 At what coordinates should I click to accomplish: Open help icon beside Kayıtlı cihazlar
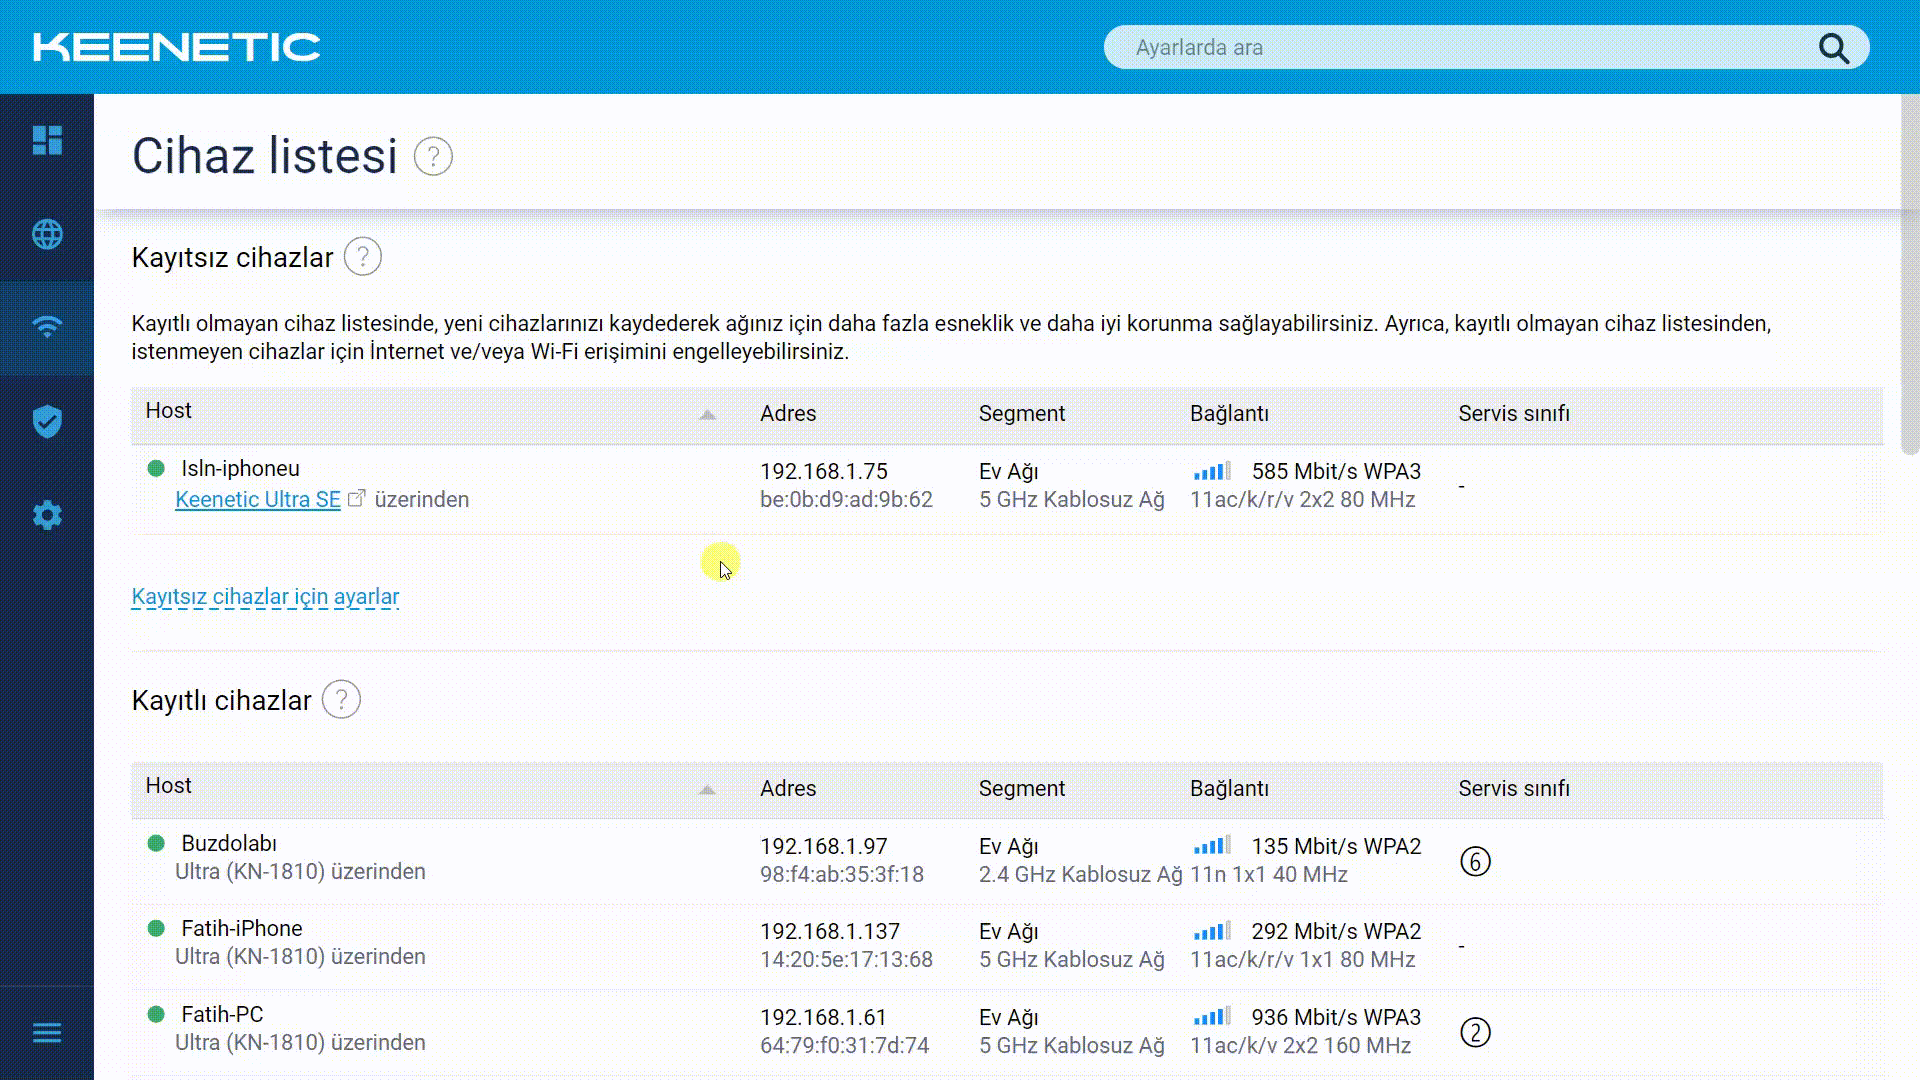click(x=341, y=700)
